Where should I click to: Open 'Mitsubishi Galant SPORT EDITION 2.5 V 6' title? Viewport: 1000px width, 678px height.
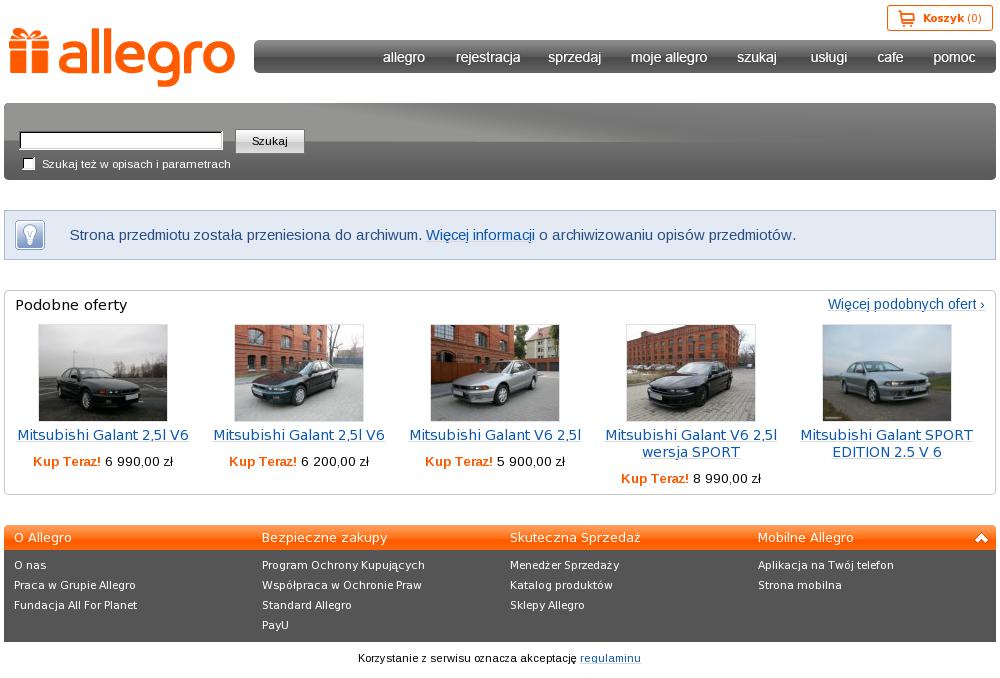[x=886, y=443]
